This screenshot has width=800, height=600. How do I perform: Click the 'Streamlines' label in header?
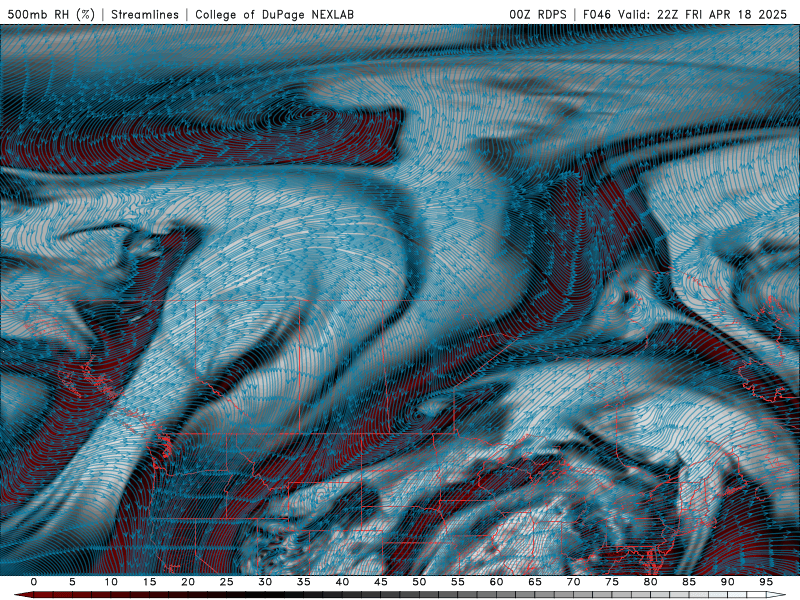pos(145,14)
